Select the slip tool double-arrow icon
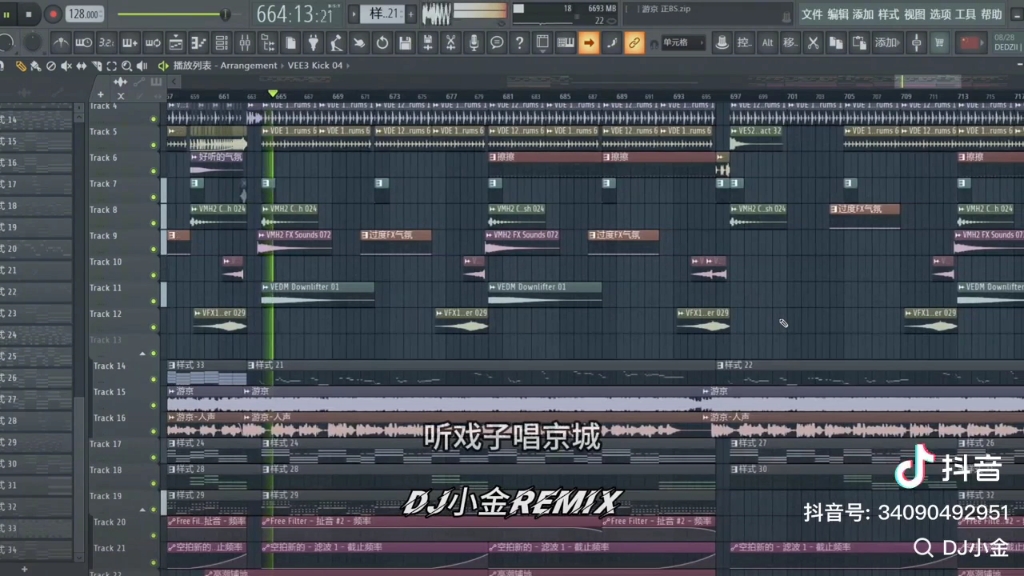Viewport: 1024px width, 576px height. pyautogui.click(x=81, y=66)
